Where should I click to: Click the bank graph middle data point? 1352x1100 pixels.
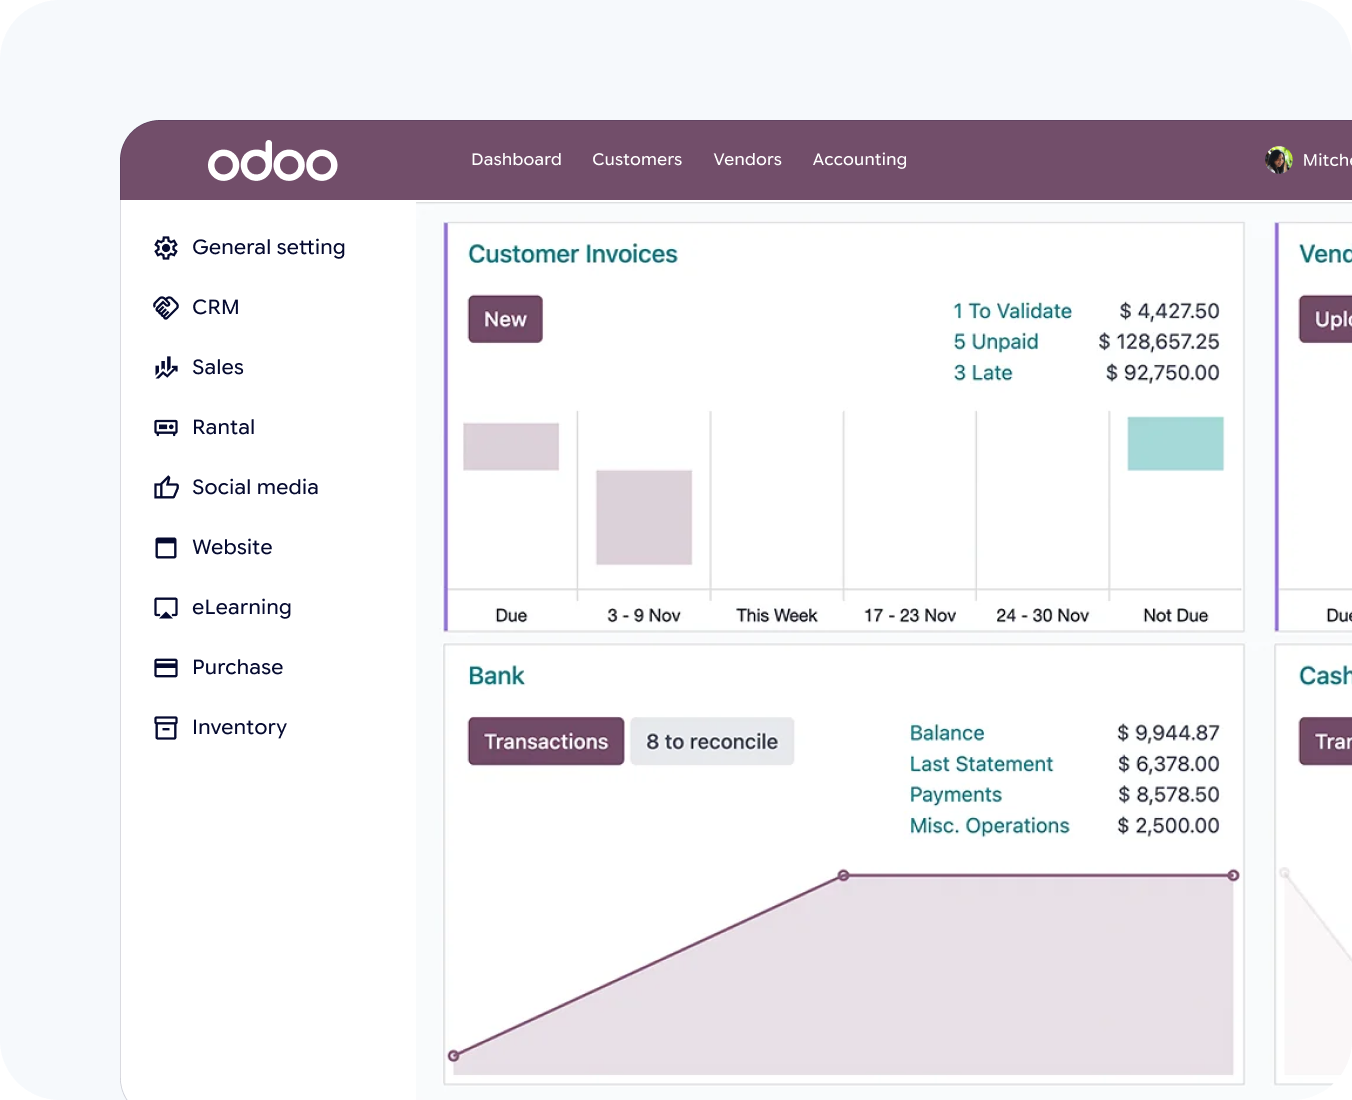point(843,875)
